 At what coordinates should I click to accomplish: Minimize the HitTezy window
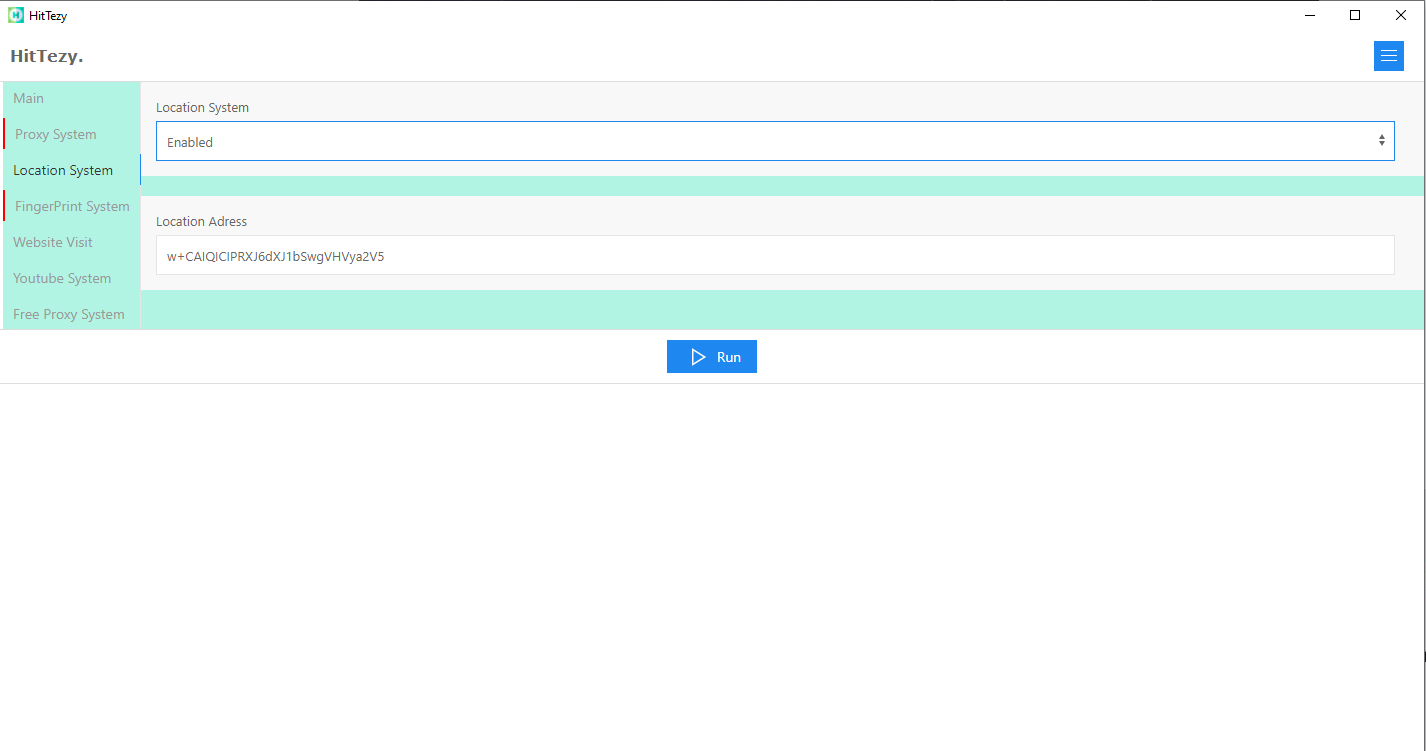pos(1309,15)
